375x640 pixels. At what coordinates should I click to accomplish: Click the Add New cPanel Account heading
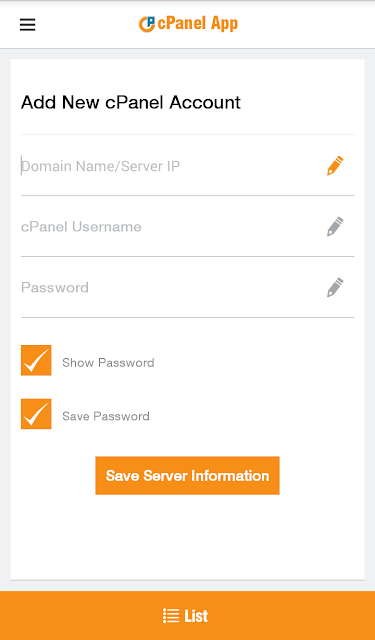[131, 102]
